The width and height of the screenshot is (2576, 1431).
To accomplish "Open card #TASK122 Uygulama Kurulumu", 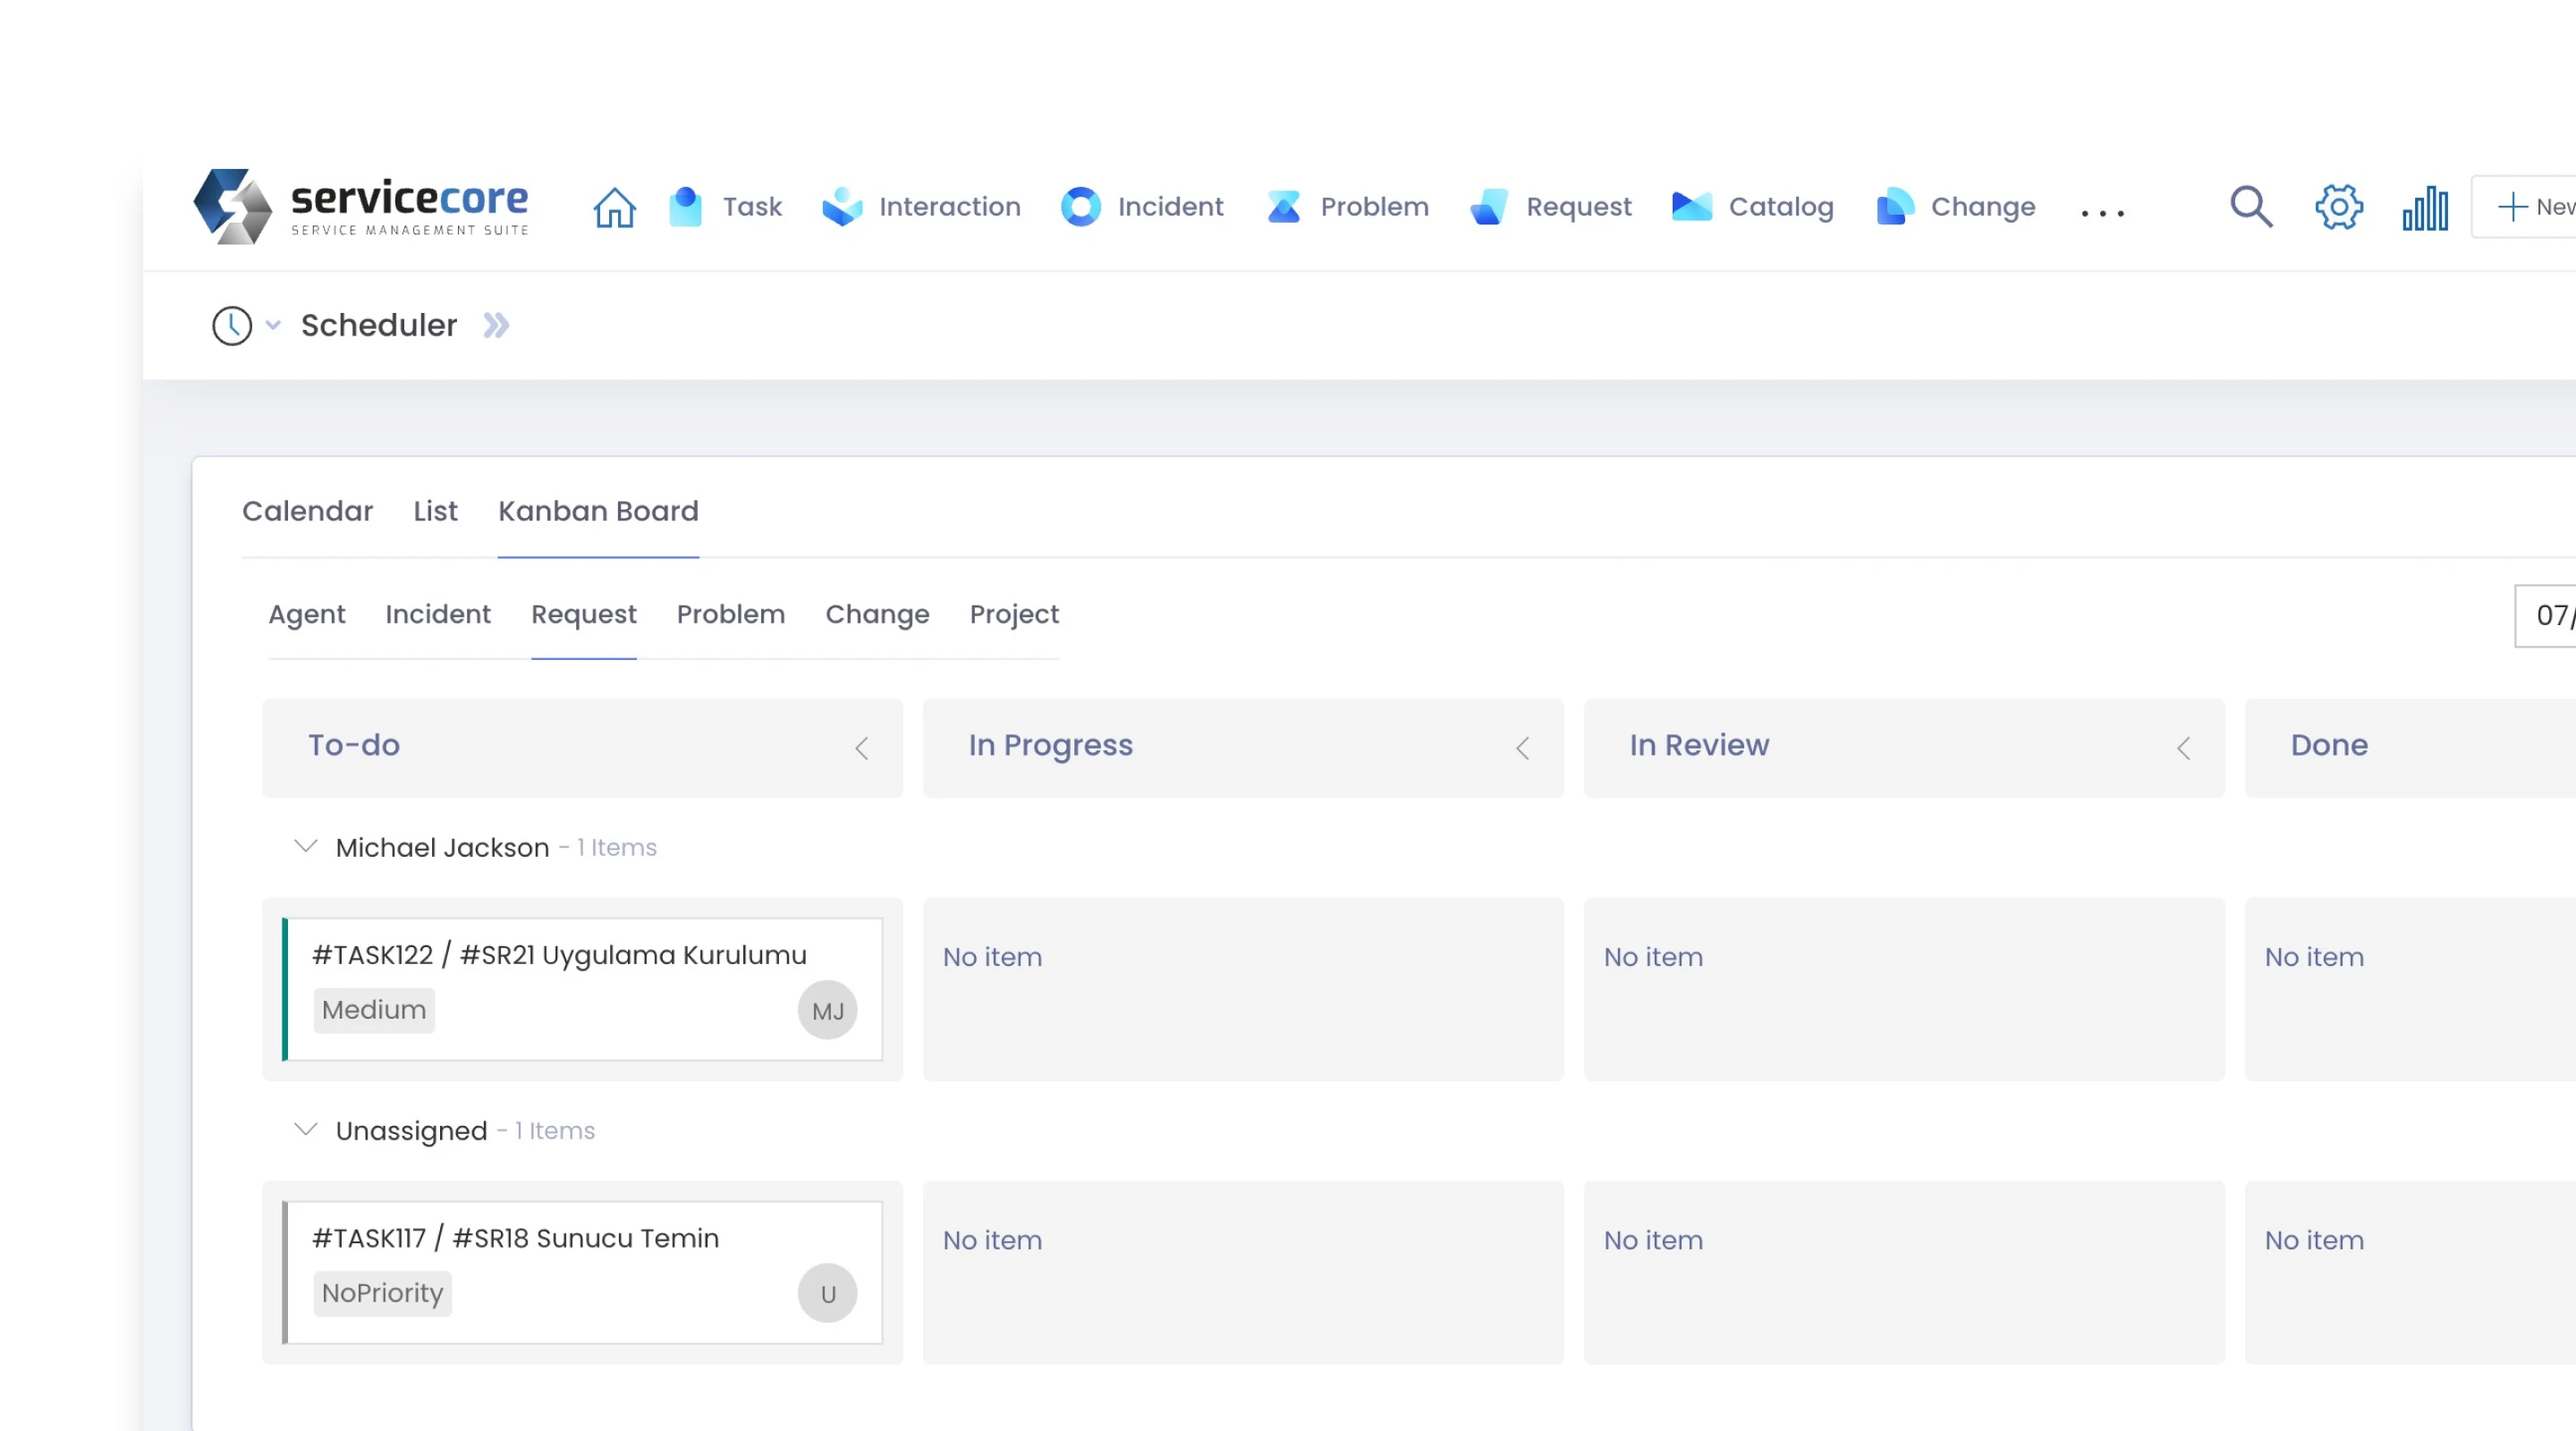I will click(584, 989).
